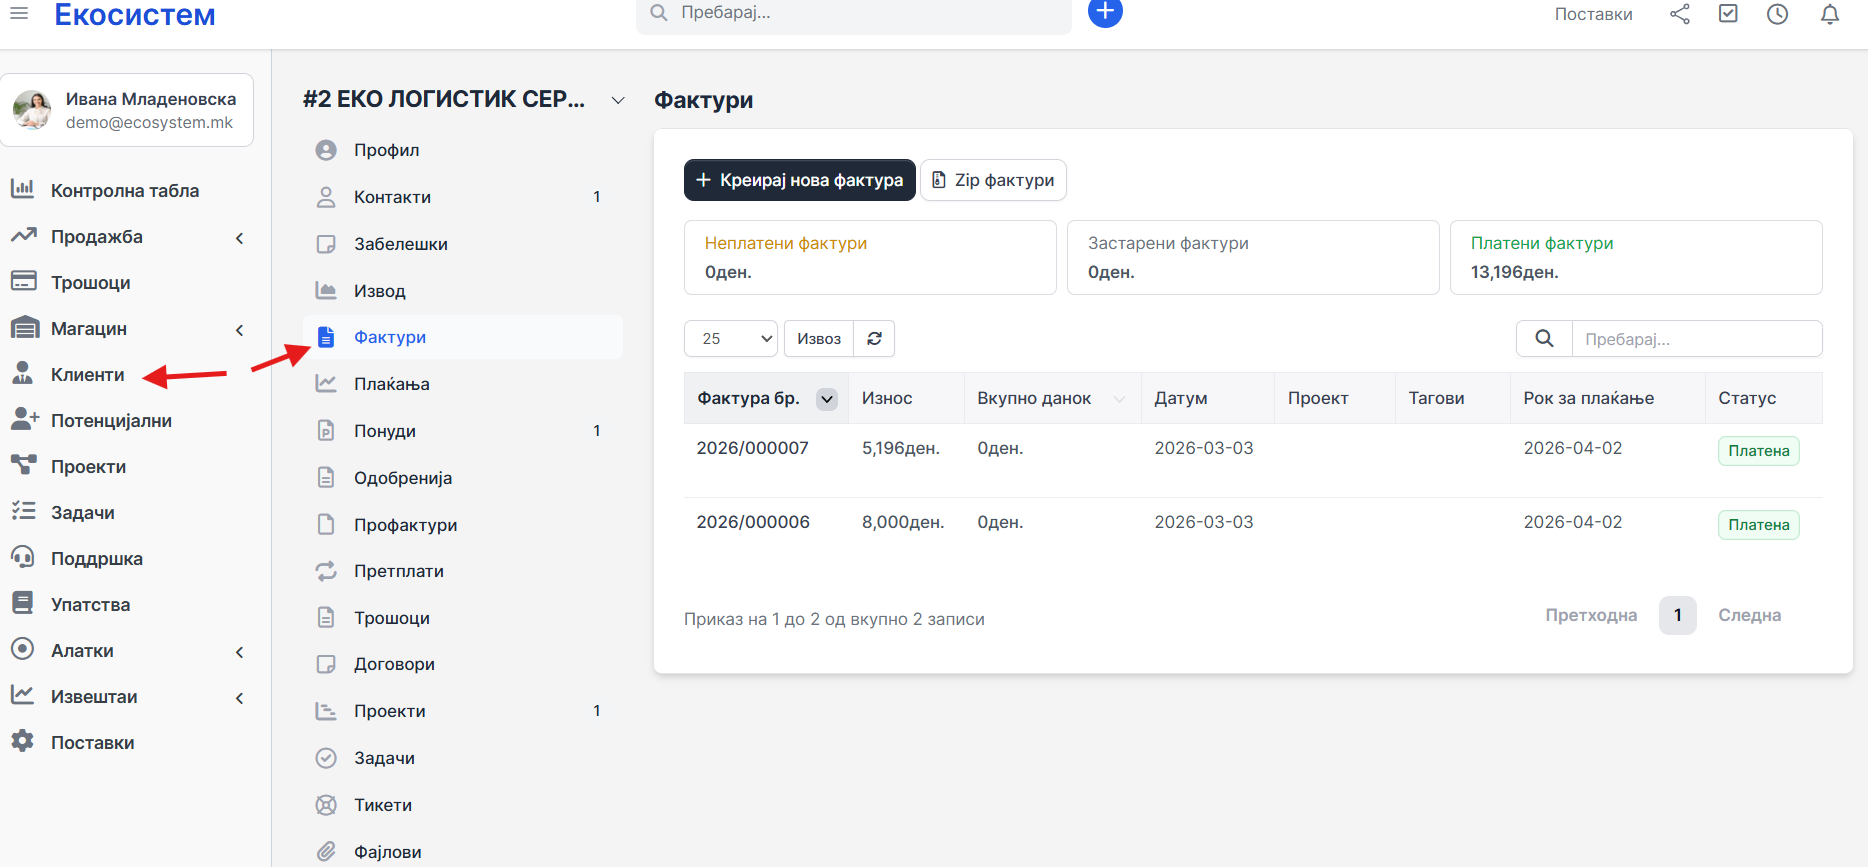Click the blue plus quick-create icon
The height and width of the screenshot is (867, 1868).
(1104, 12)
